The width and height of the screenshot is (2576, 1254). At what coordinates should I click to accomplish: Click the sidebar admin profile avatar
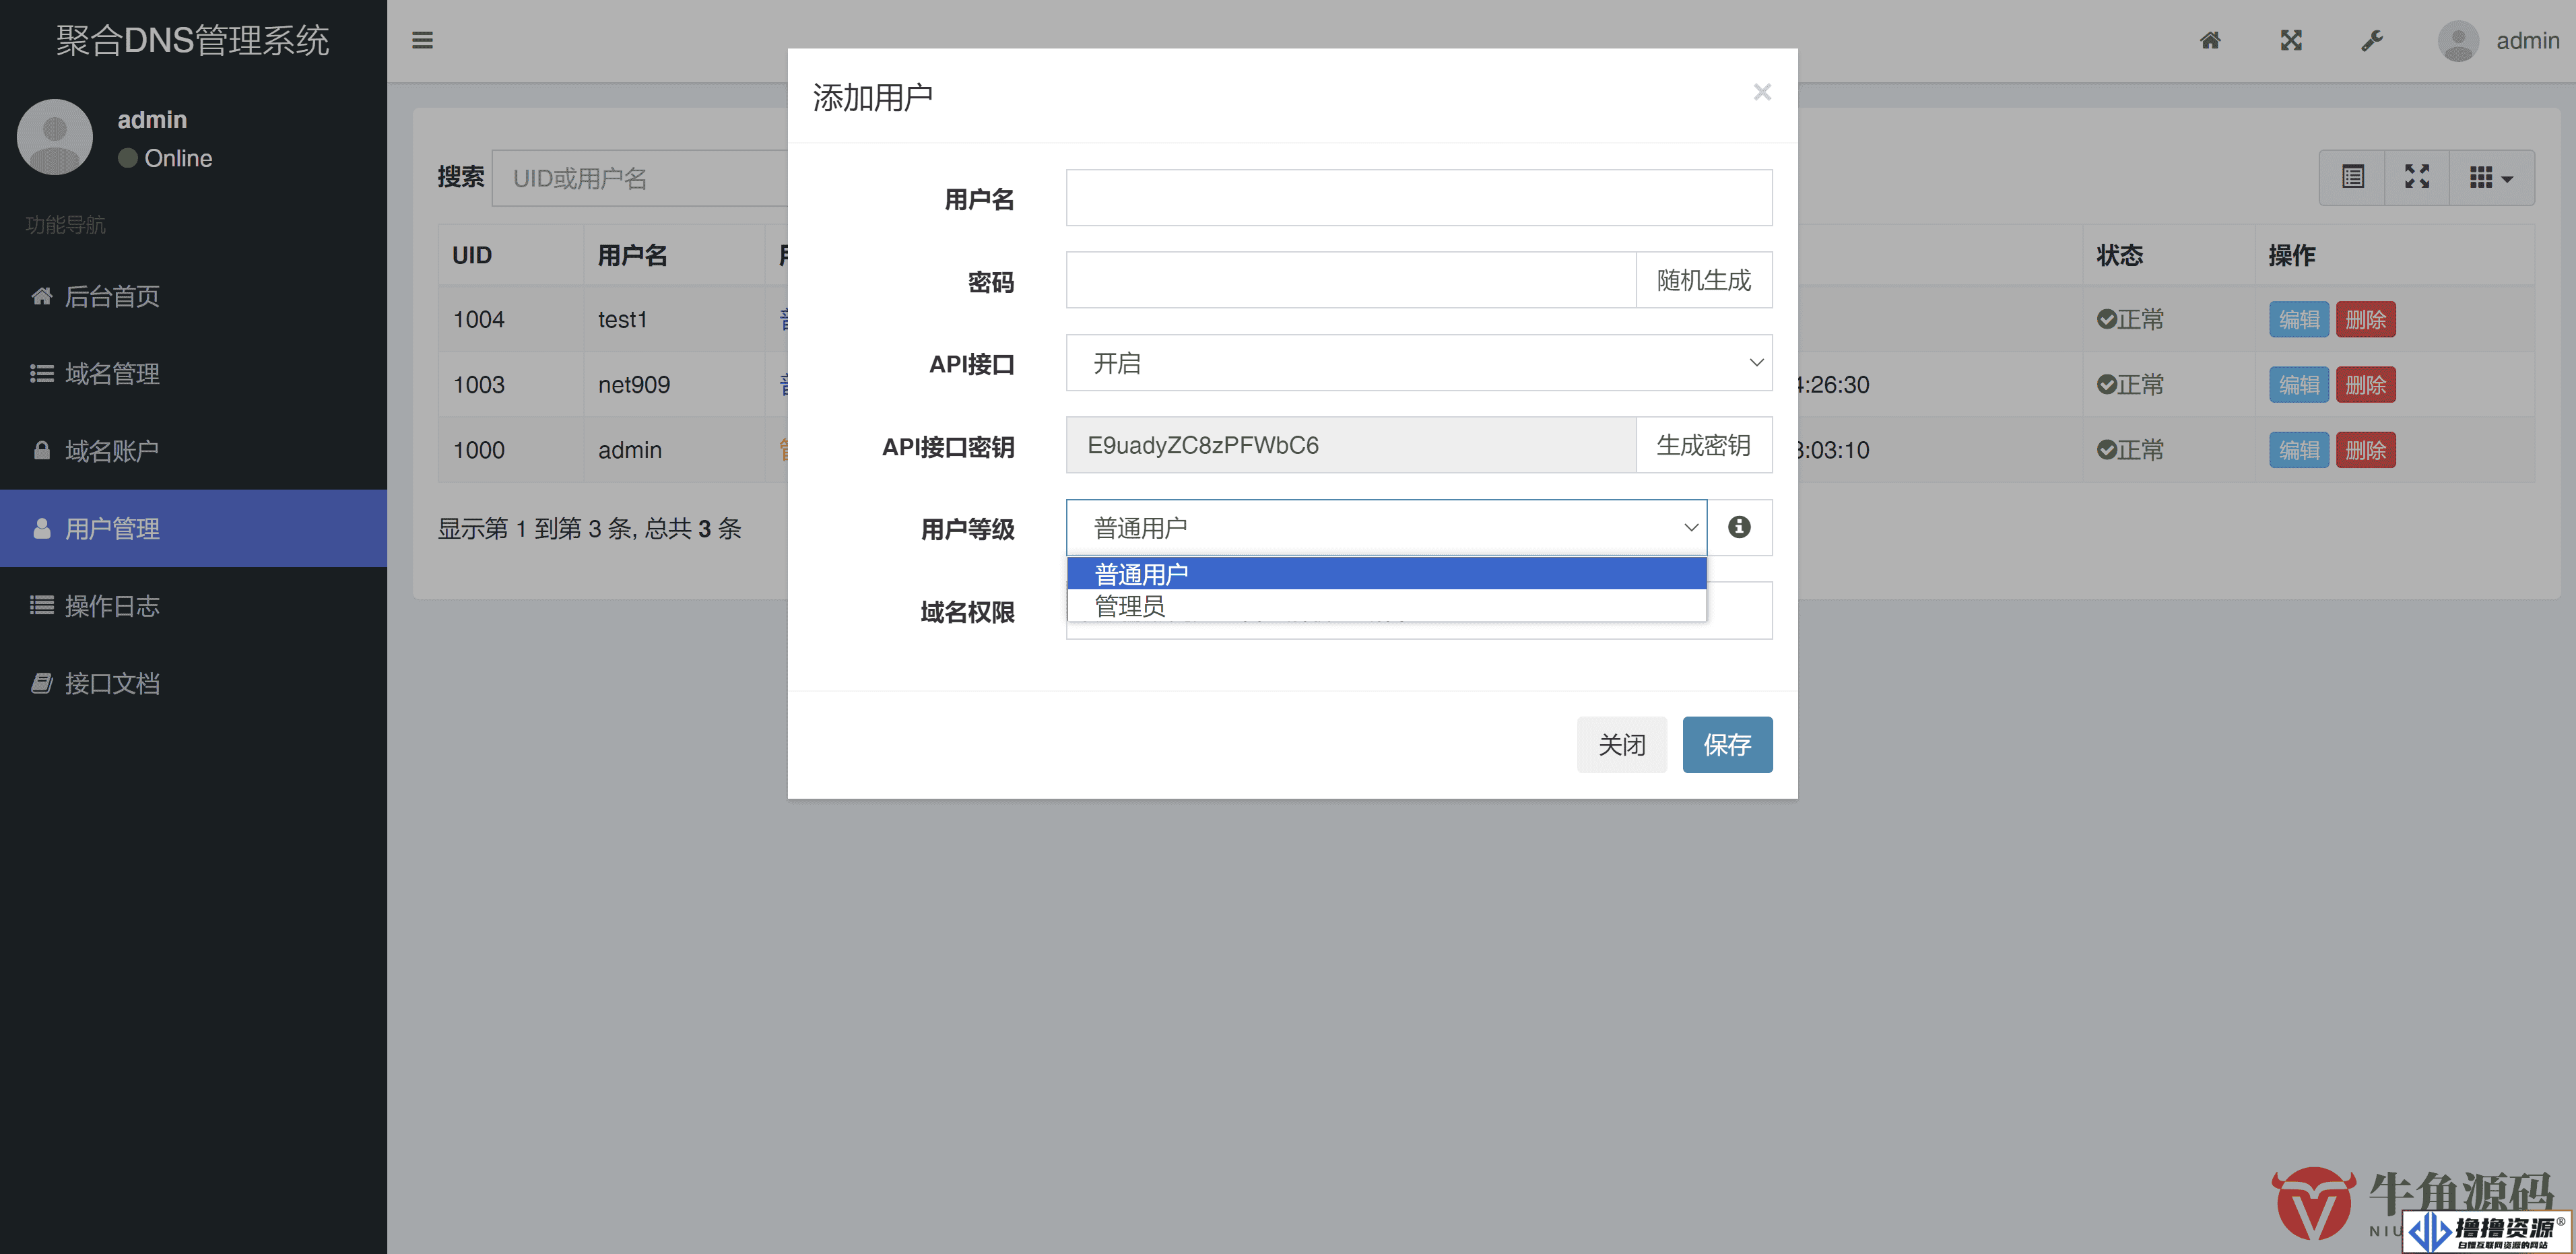point(55,137)
